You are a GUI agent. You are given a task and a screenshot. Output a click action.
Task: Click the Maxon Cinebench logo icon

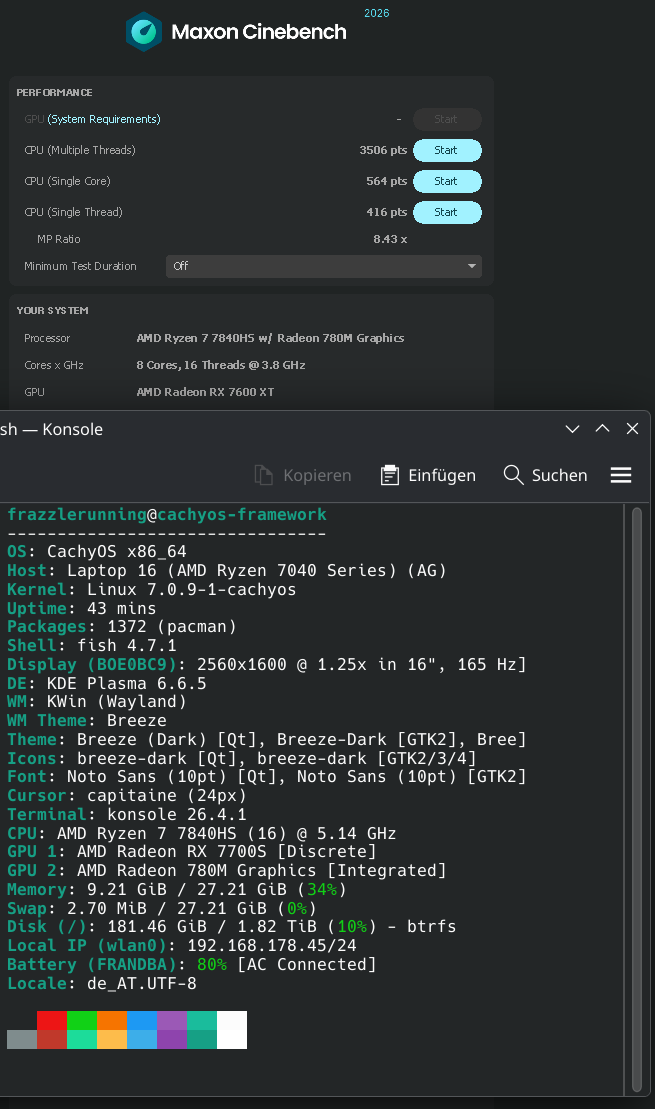(x=144, y=32)
